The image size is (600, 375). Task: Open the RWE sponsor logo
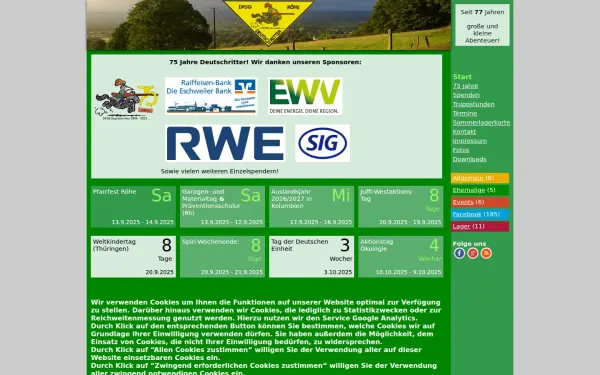point(225,143)
